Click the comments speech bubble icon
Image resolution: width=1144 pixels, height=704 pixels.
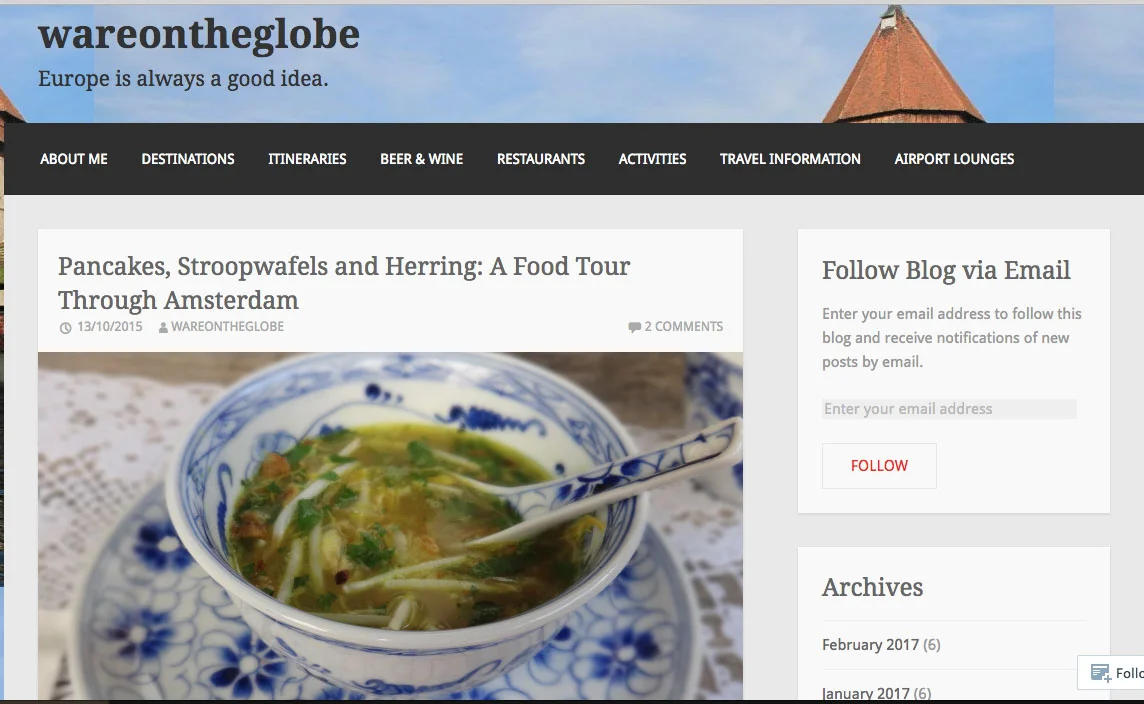click(634, 327)
